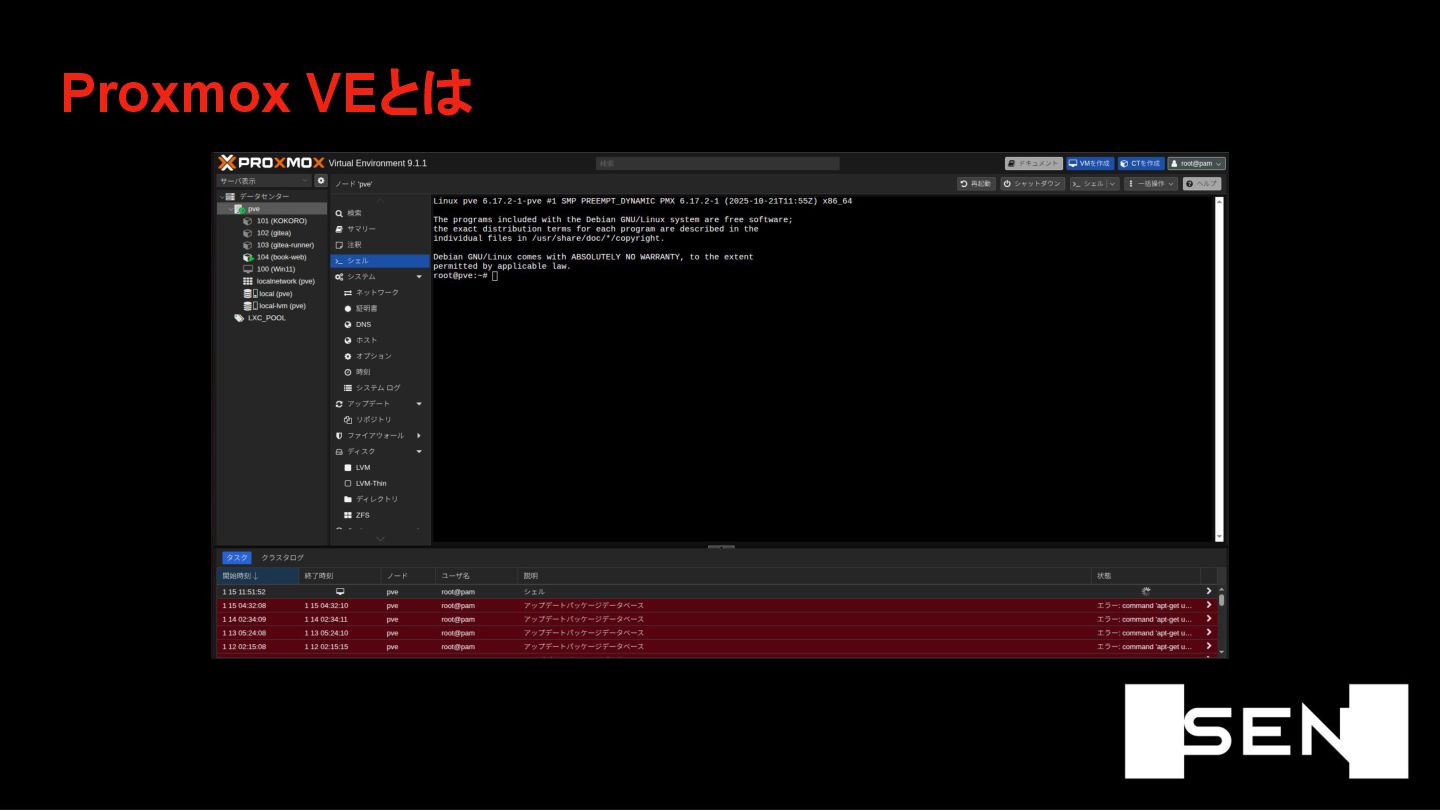Viewport: 1440px width, 810px height.
Task: Open 証明書 certificates page
Action: click(x=380, y=309)
